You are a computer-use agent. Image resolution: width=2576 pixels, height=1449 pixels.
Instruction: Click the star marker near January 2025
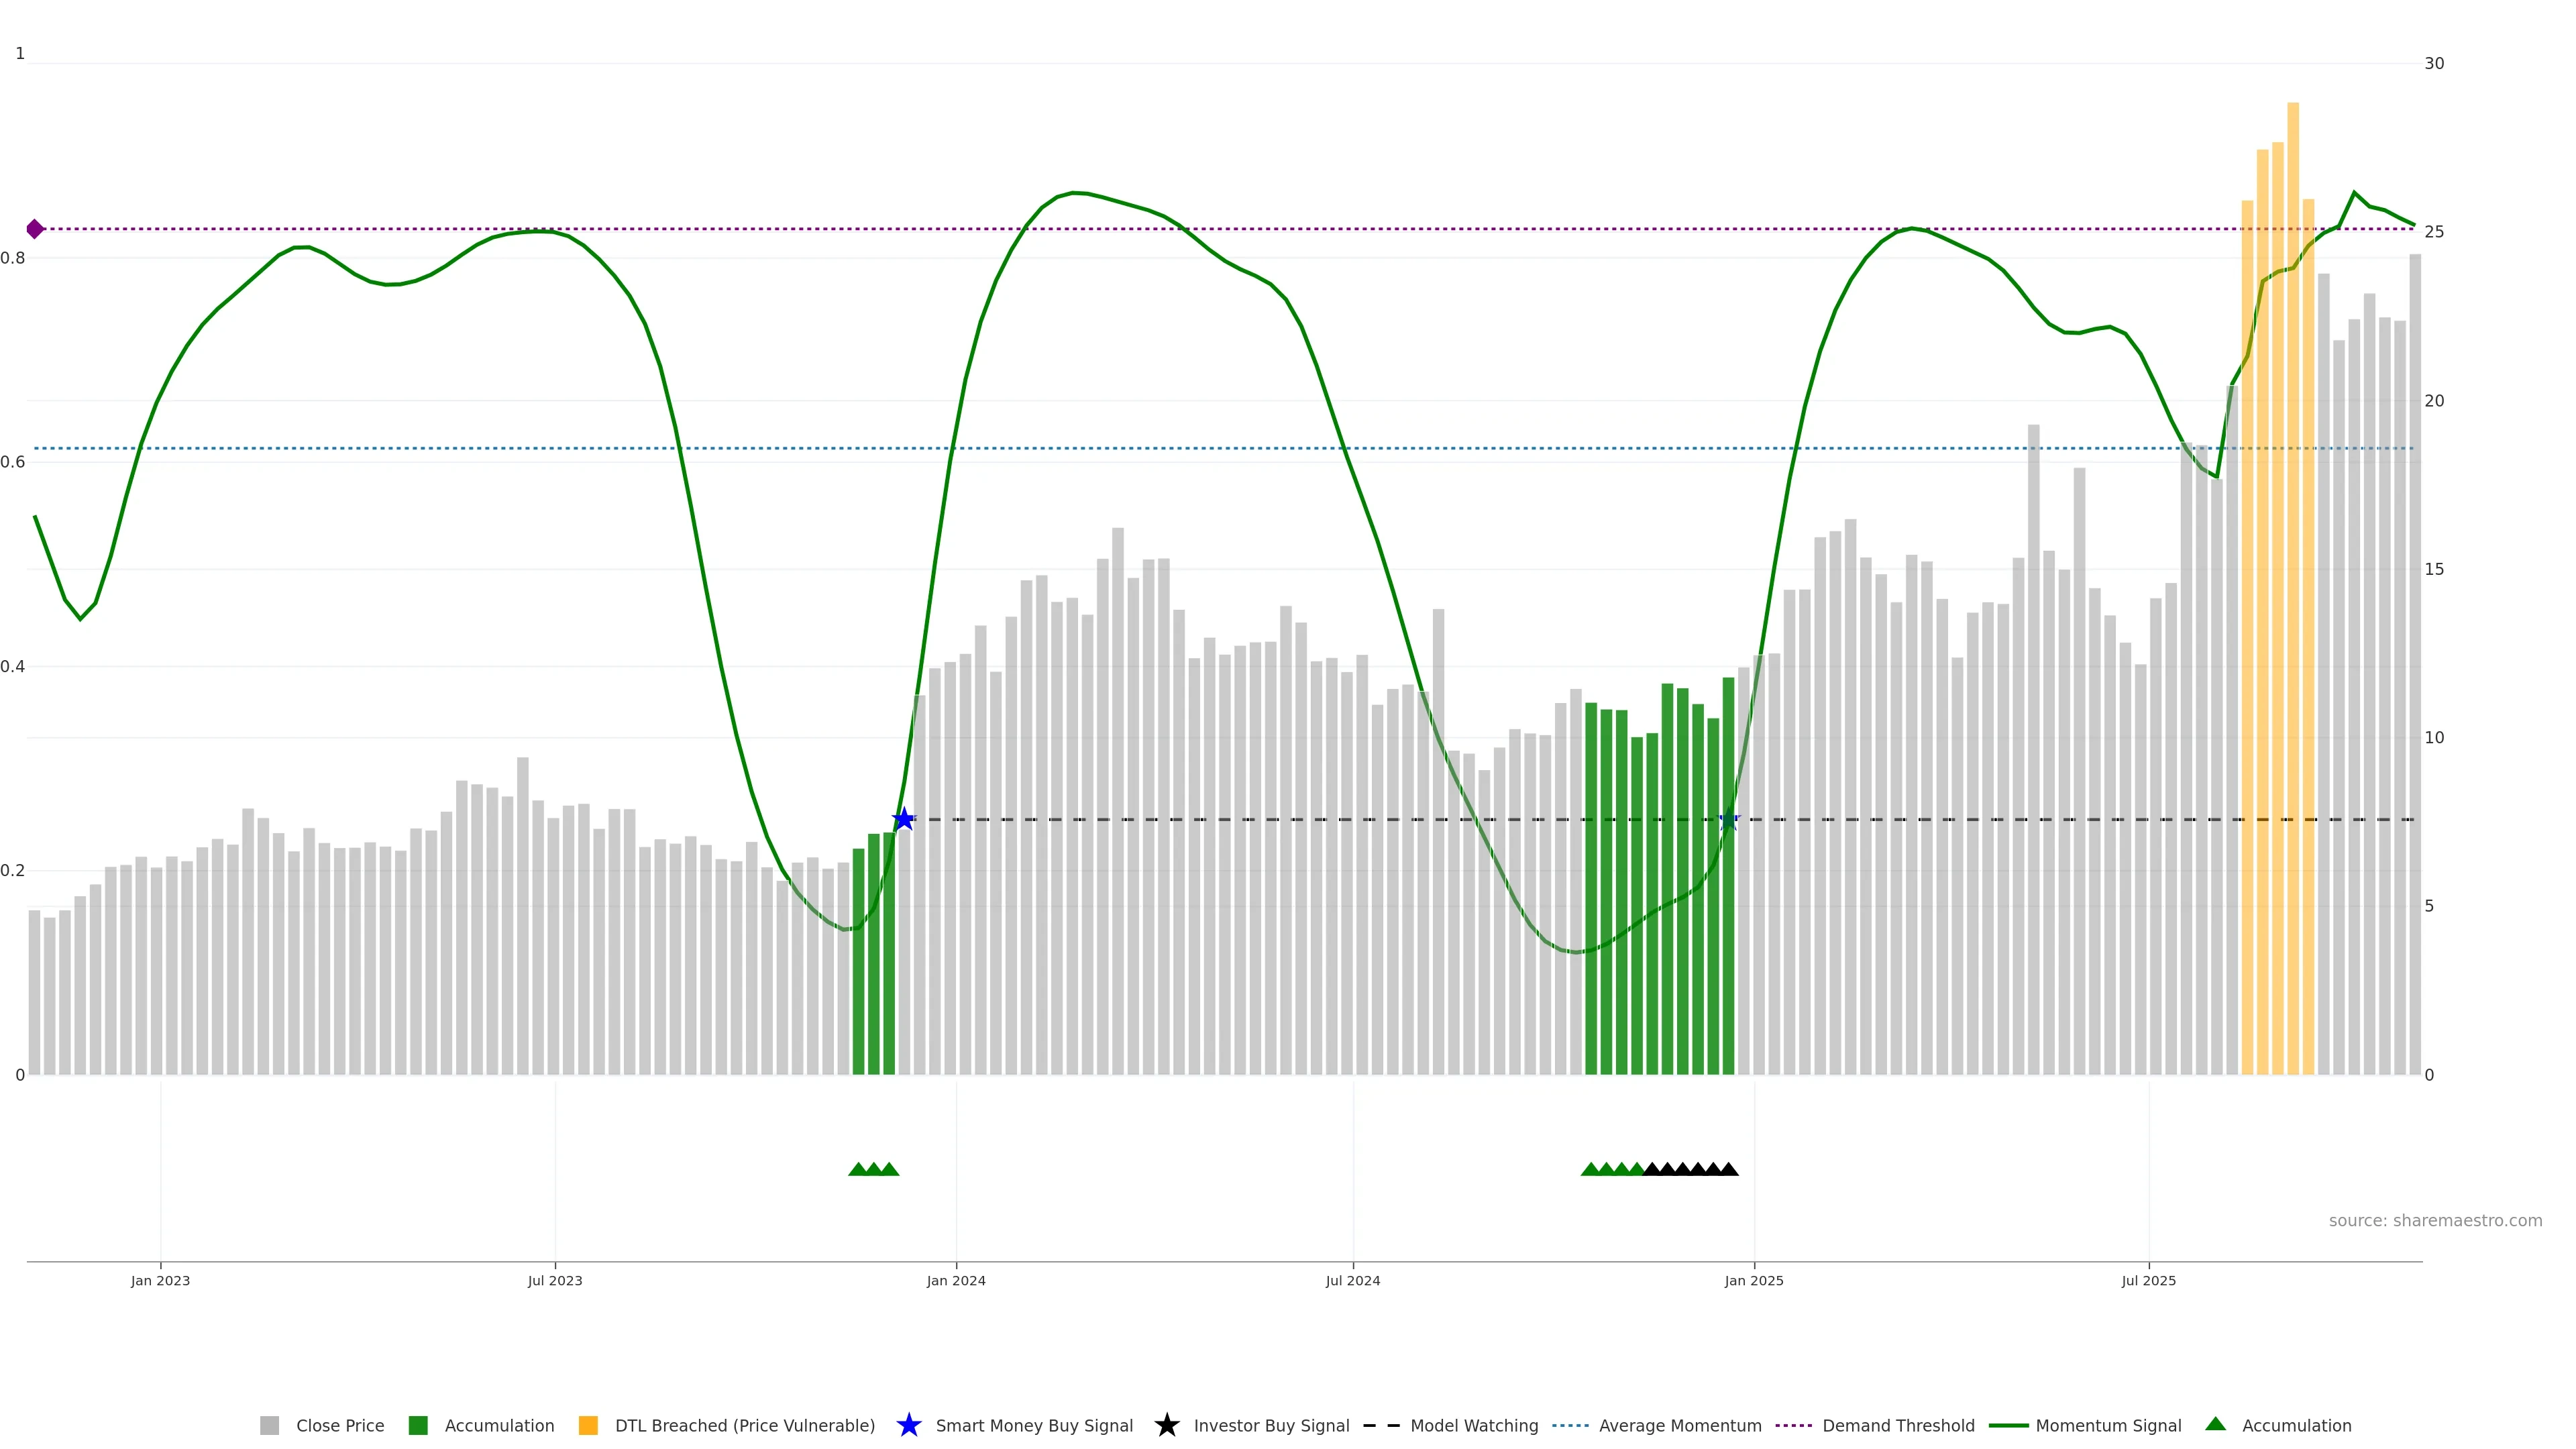(1729, 820)
